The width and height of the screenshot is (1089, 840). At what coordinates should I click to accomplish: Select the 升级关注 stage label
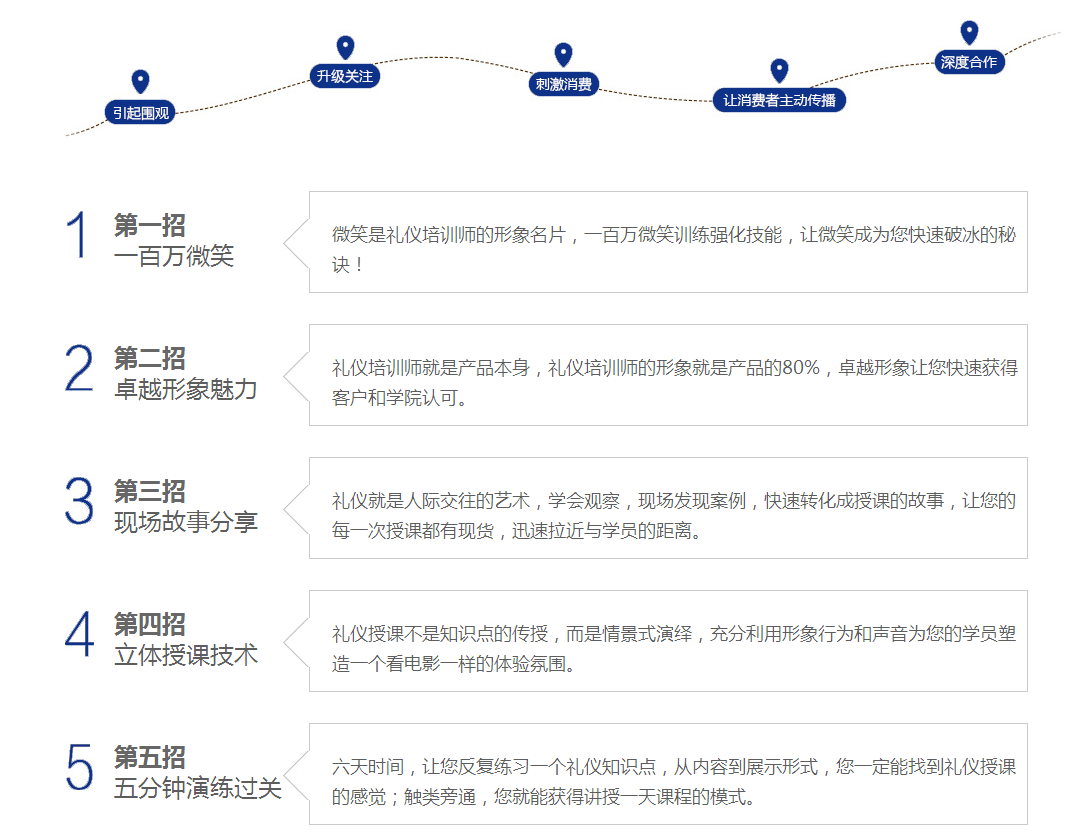[344, 76]
